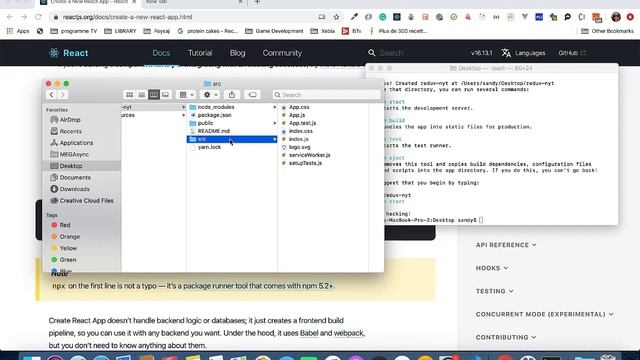The height and width of the screenshot is (360, 640).
Task: Expand HOOKS section in docs sidebar
Action: [492, 268]
